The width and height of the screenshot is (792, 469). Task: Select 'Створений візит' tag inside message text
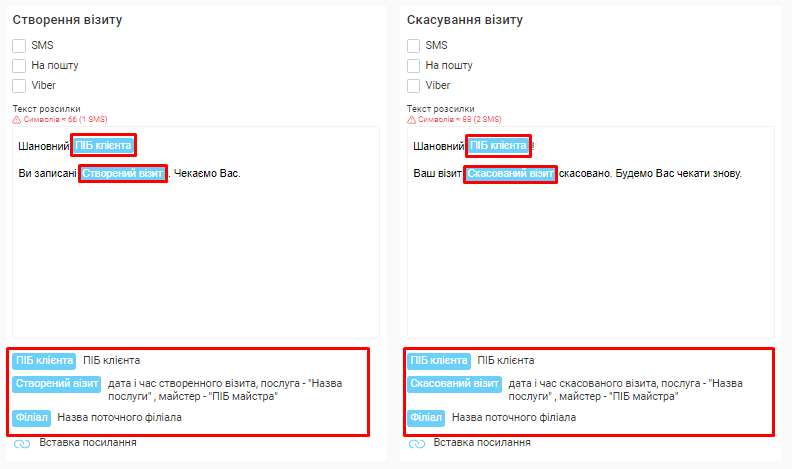click(x=122, y=173)
